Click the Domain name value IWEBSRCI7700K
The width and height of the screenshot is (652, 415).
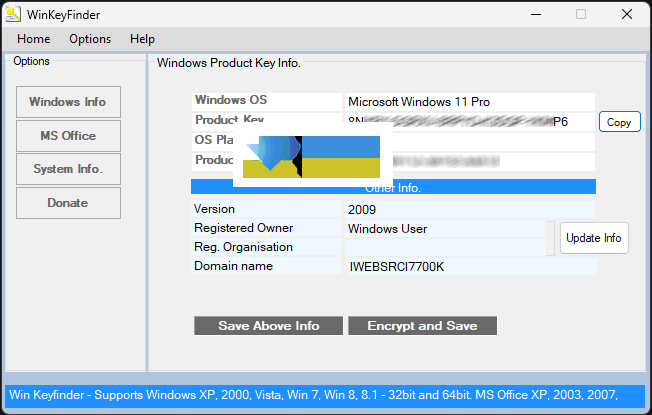(472, 267)
